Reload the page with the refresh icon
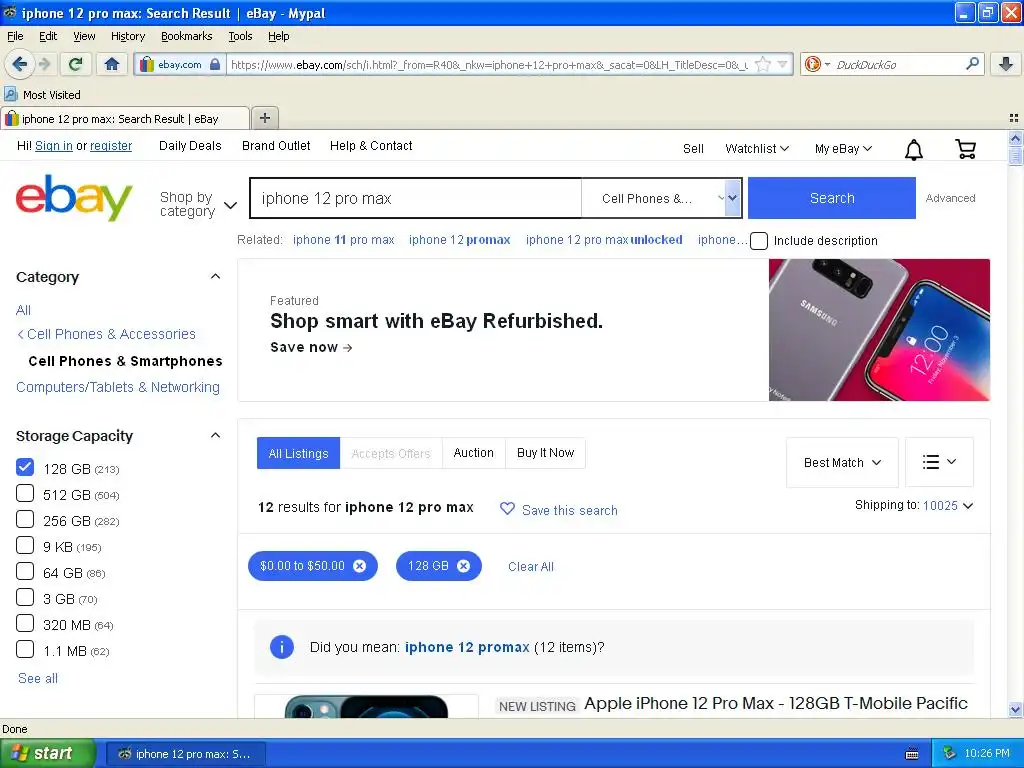 [76, 64]
